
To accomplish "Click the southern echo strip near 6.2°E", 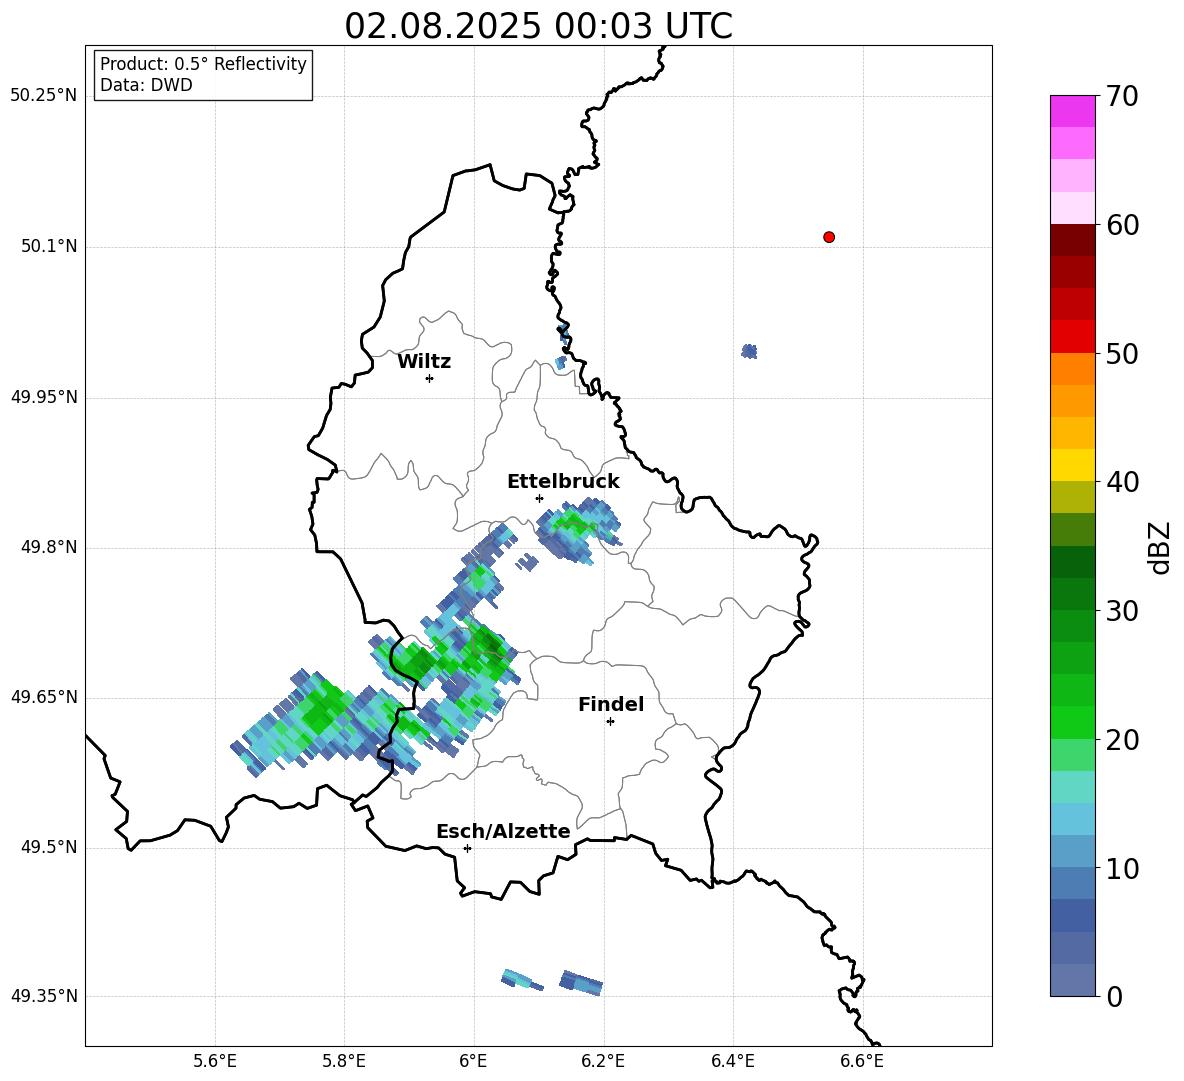I will point(581,982).
